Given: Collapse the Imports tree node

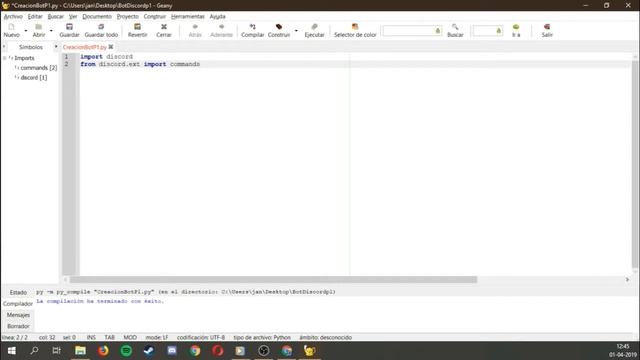Looking at the screenshot, I should point(5,58).
